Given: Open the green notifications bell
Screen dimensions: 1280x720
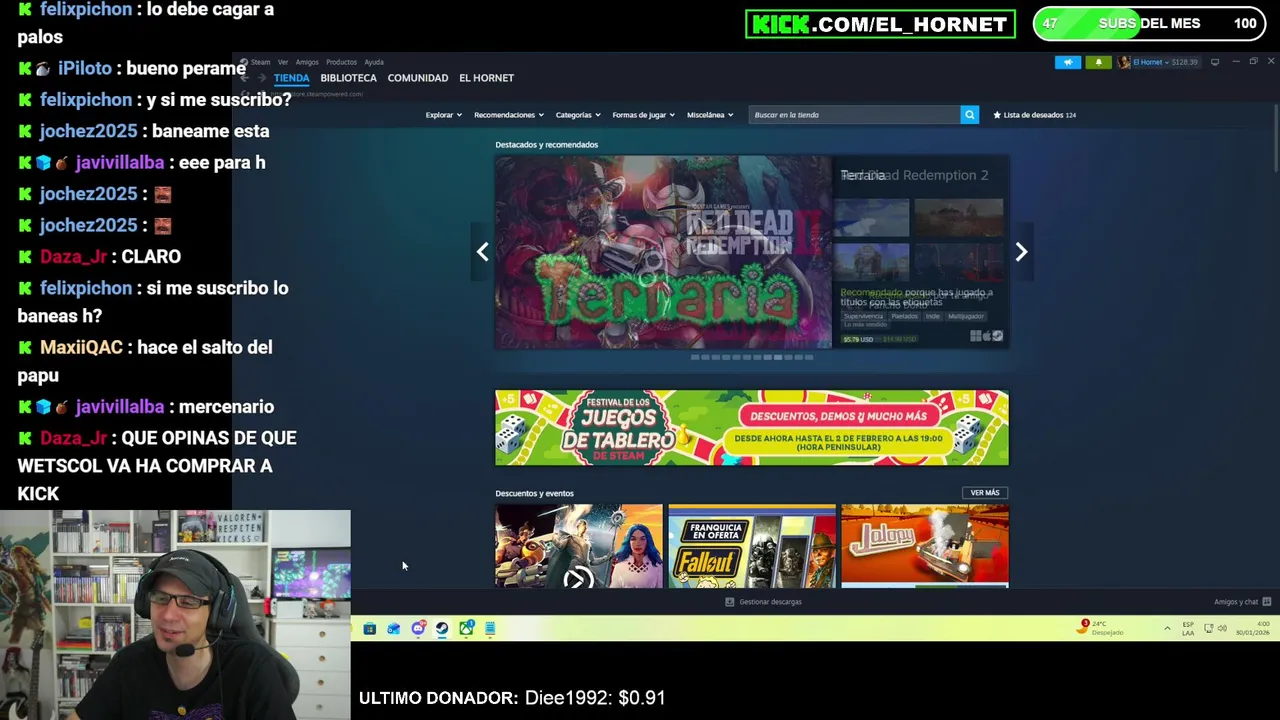Looking at the screenshot, I should (1098, 62).
